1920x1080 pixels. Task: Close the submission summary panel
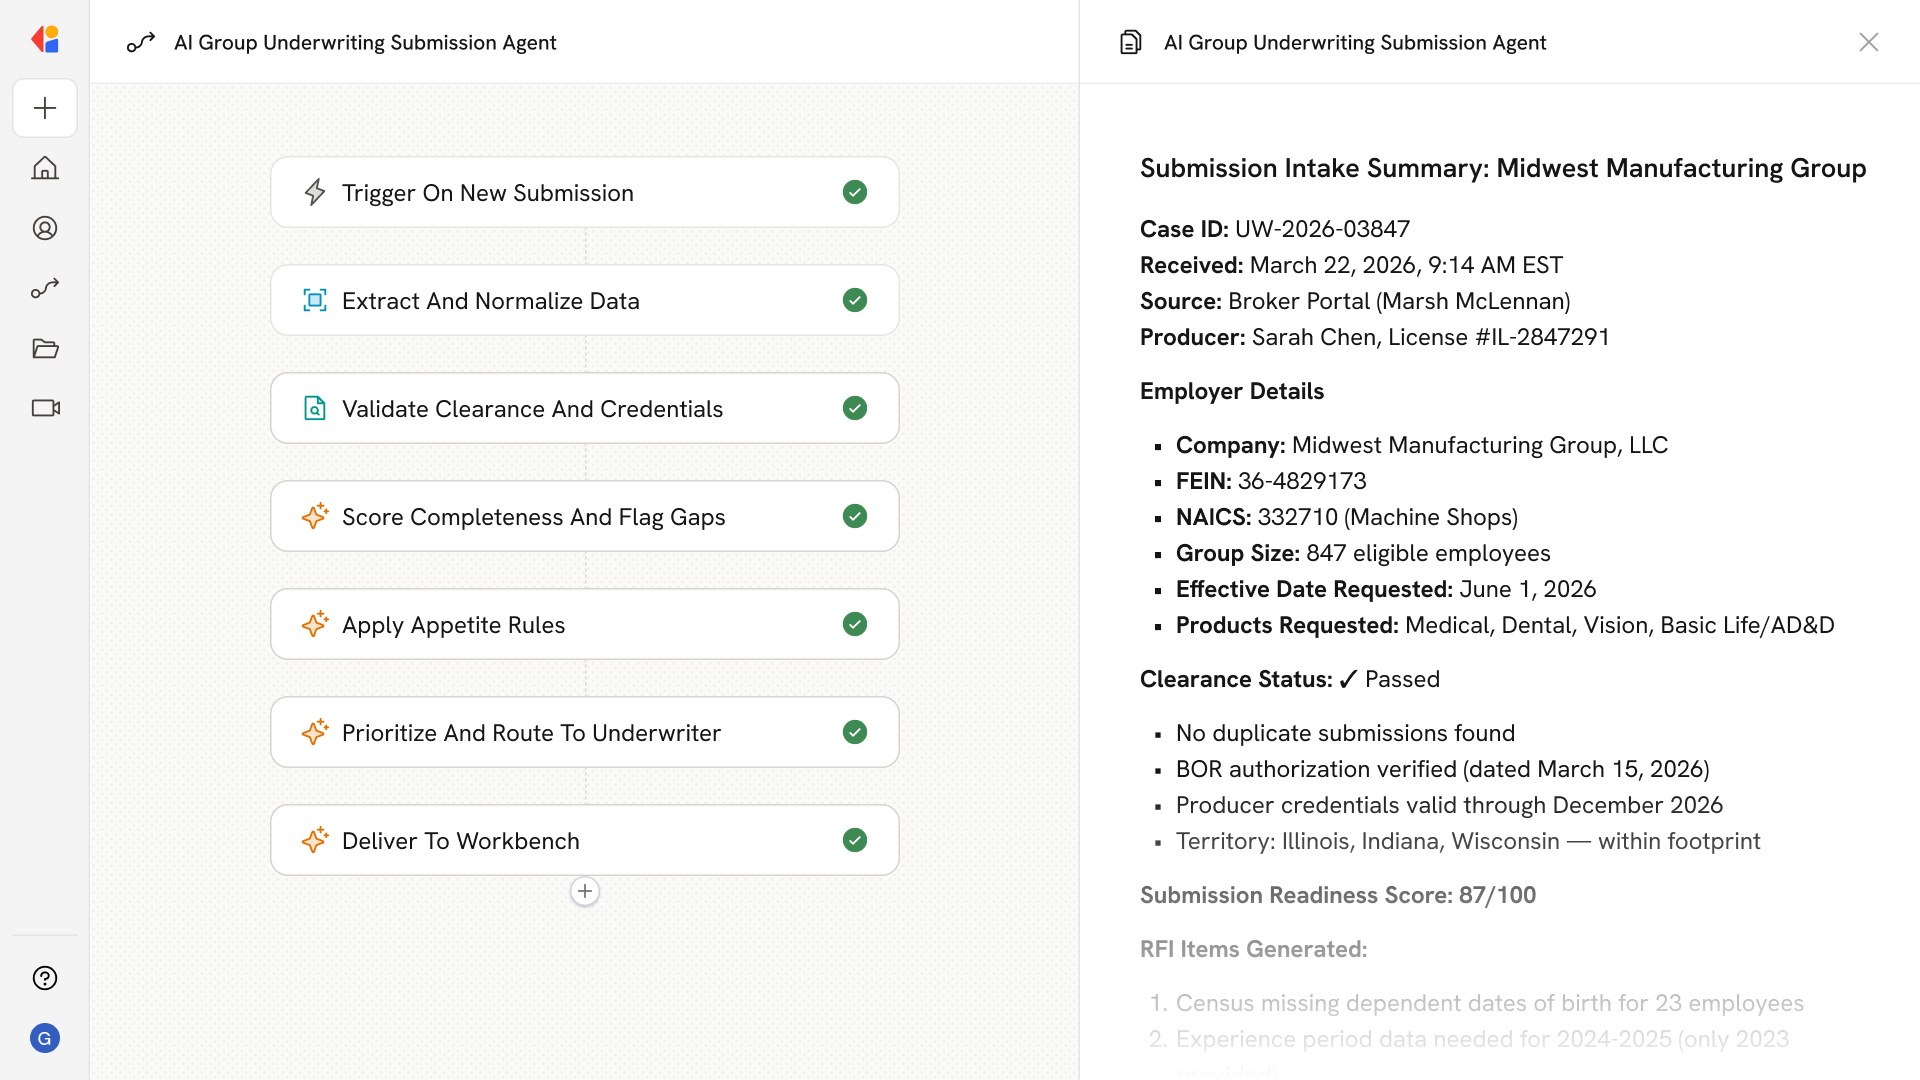tap(1868, 42)
